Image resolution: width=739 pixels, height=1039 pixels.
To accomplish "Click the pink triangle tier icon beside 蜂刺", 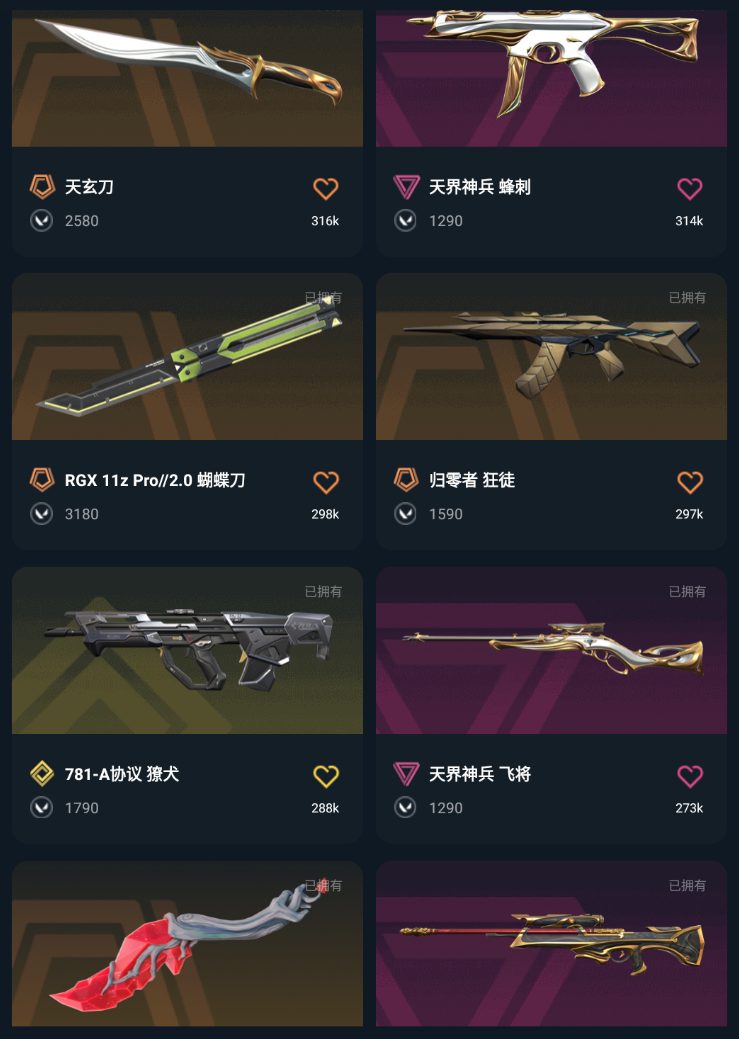I will pyautogui.click(x=406, y=187).
